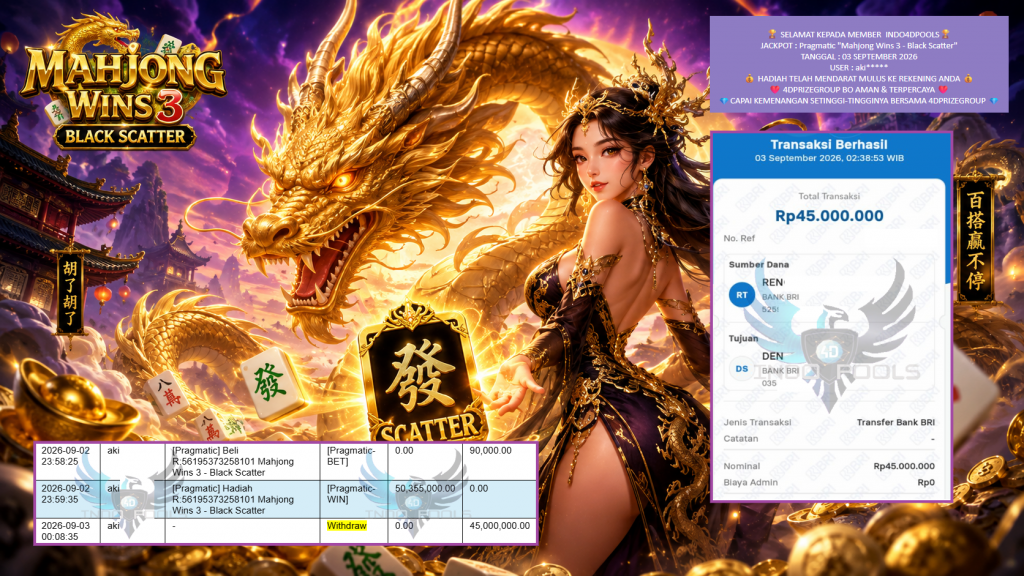Viewport: 1024px width, 576px height.
Task: Click the Catatan label
Action: coord(741,439)
